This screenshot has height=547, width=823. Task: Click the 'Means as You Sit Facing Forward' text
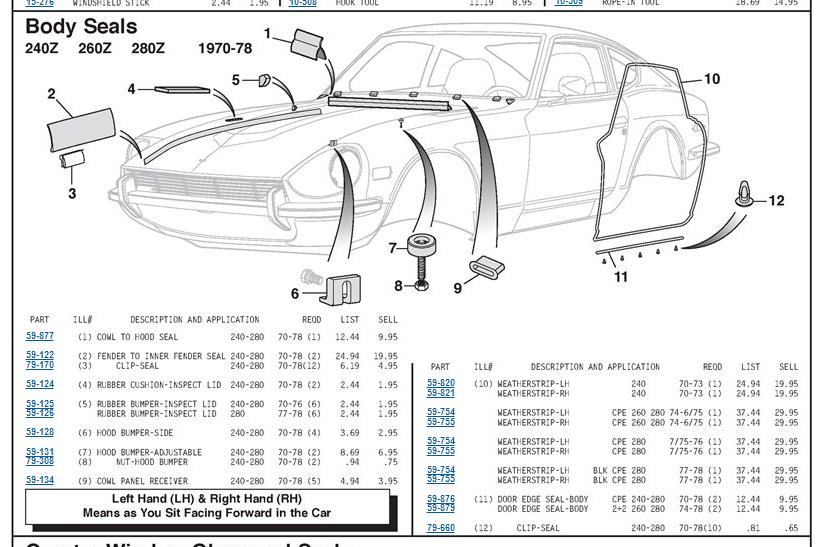[207, 513]
